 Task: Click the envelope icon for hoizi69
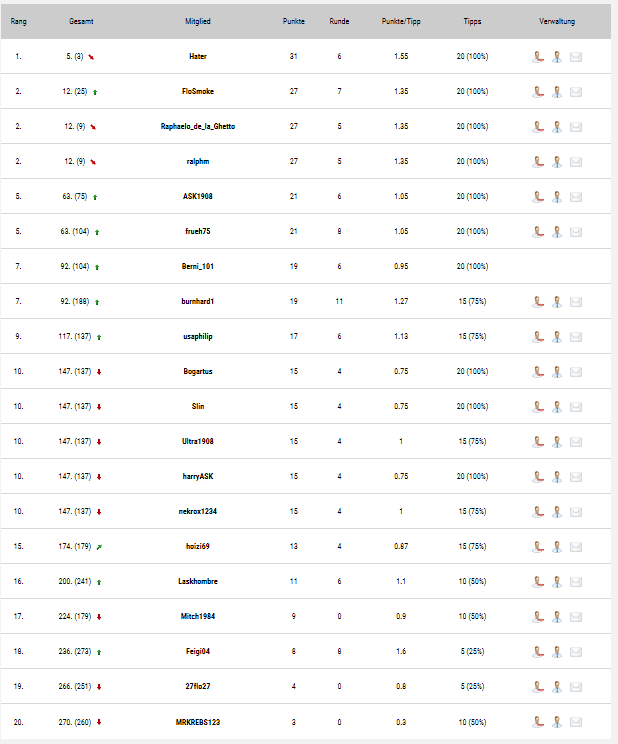coord(576,547)
